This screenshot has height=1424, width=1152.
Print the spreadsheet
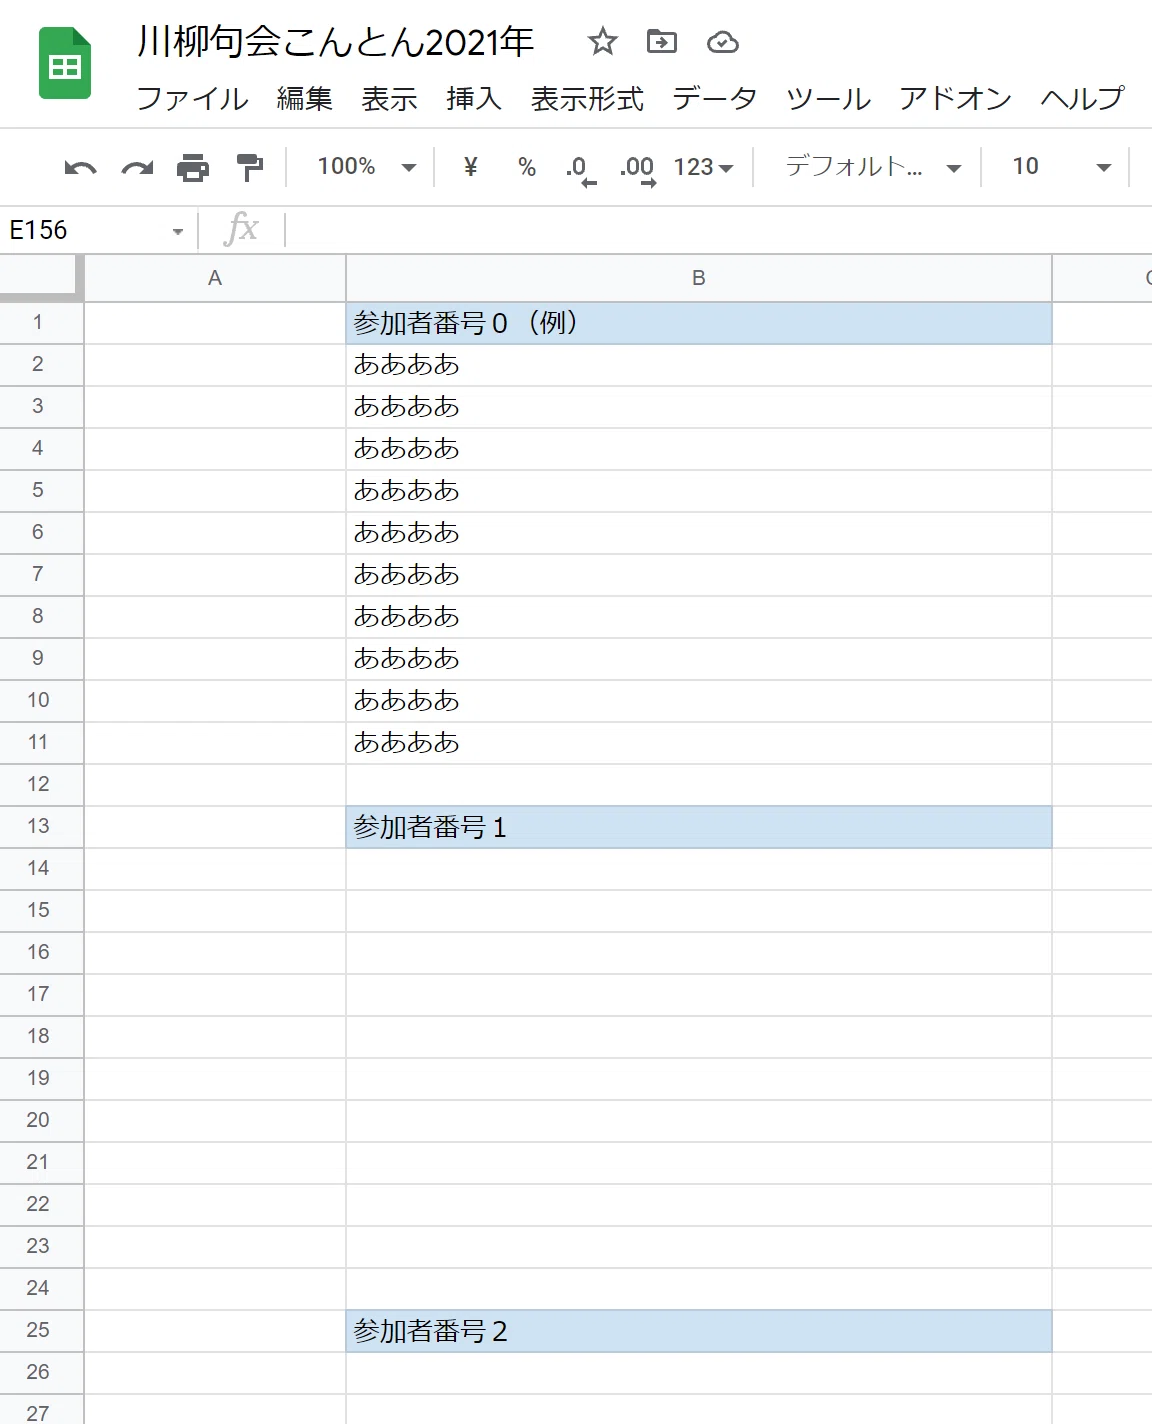[x=193, y=167]
